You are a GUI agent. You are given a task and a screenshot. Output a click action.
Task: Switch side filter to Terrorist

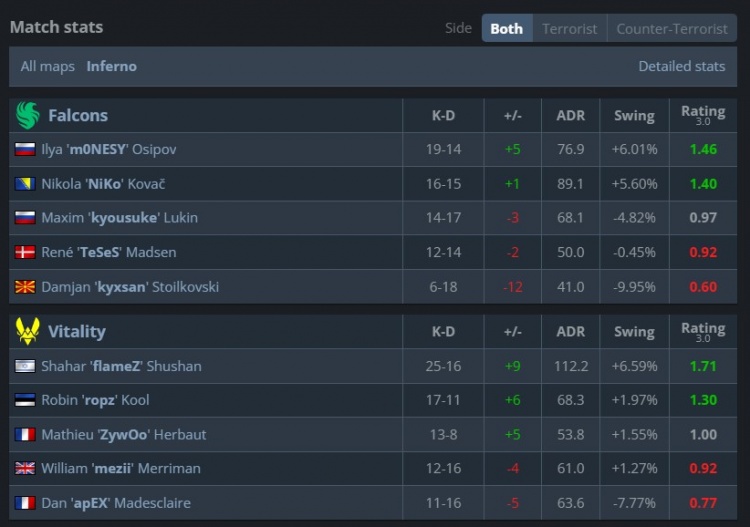570,29
